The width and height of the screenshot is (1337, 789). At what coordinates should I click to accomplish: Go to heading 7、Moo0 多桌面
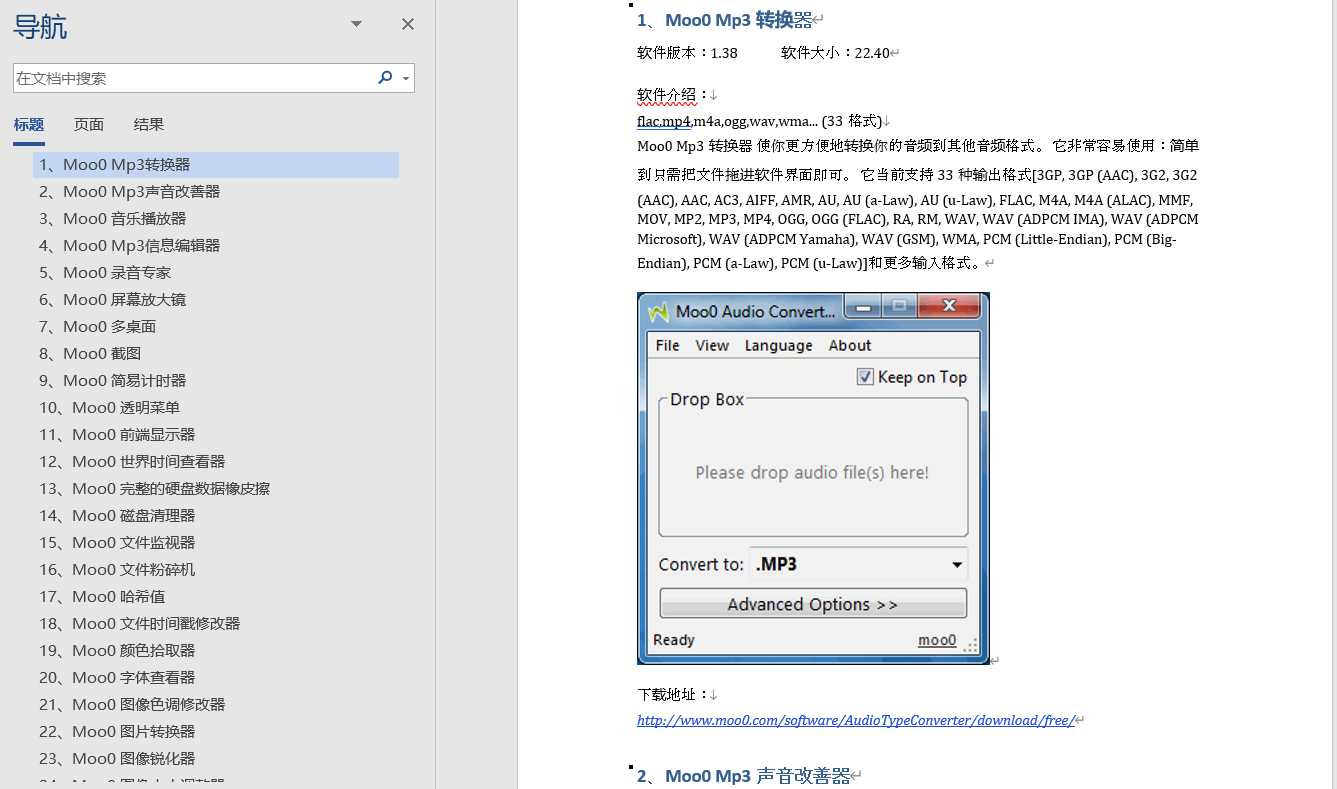98,327
